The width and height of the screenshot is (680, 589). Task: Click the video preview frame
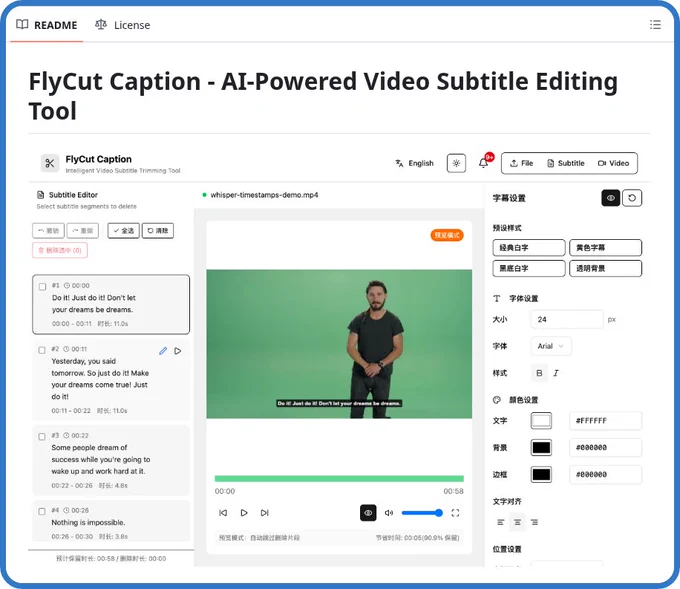(x=339, y=344)
